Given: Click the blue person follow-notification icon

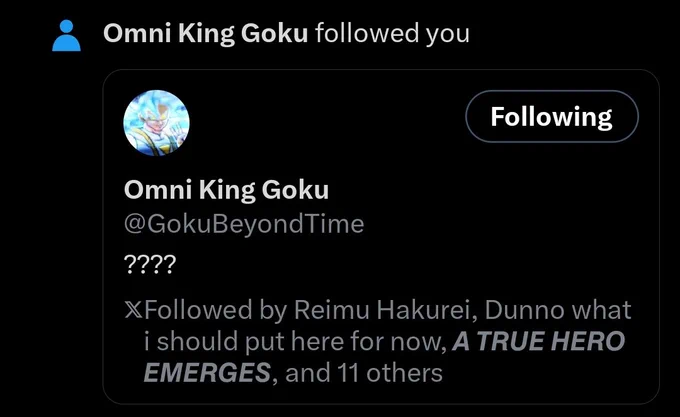Looking at the screenshot, I should [x=66, y=36].
